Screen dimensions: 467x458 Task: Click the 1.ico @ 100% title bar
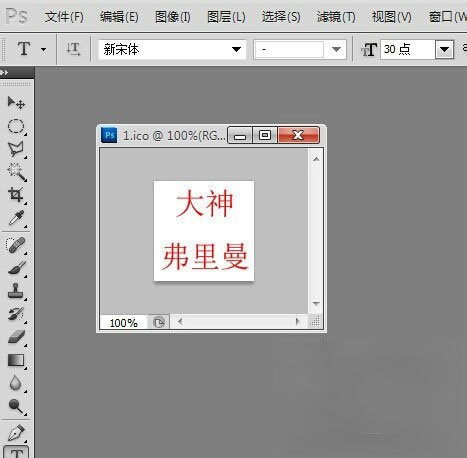click(174, 136)
